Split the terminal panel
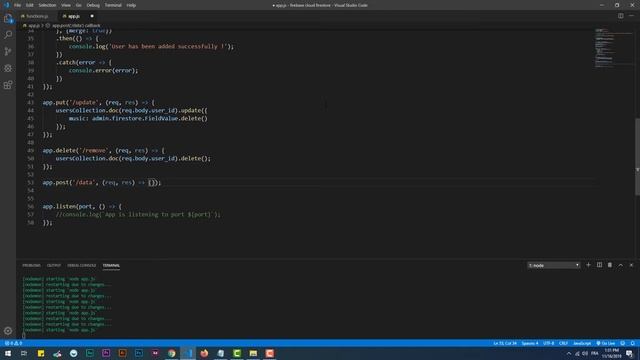 tap(599, 265)
